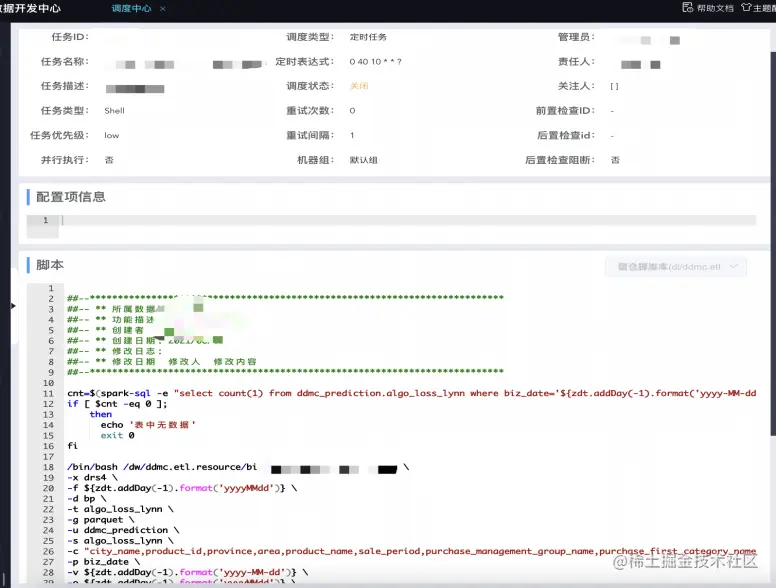Click the shirt-shaped theme icon

tap(746, 7)
